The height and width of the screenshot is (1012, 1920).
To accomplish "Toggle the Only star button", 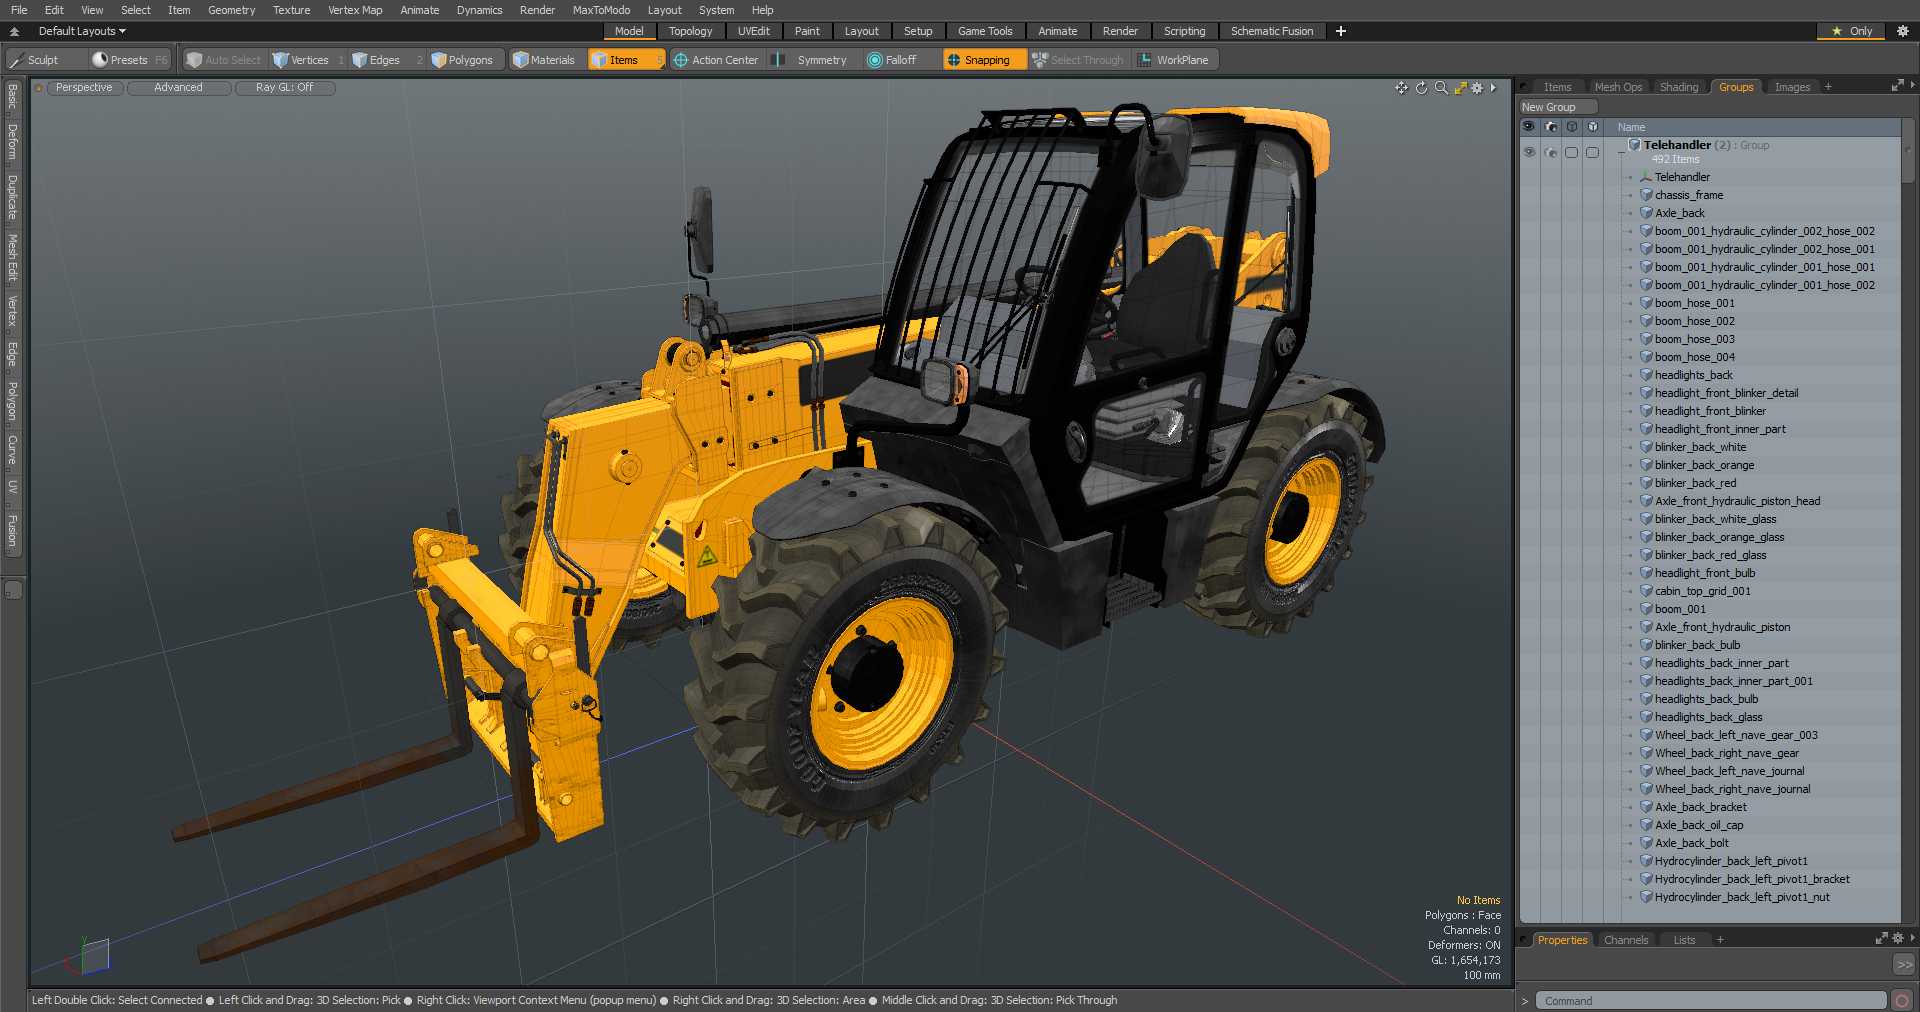I will tap(1852, 31).
